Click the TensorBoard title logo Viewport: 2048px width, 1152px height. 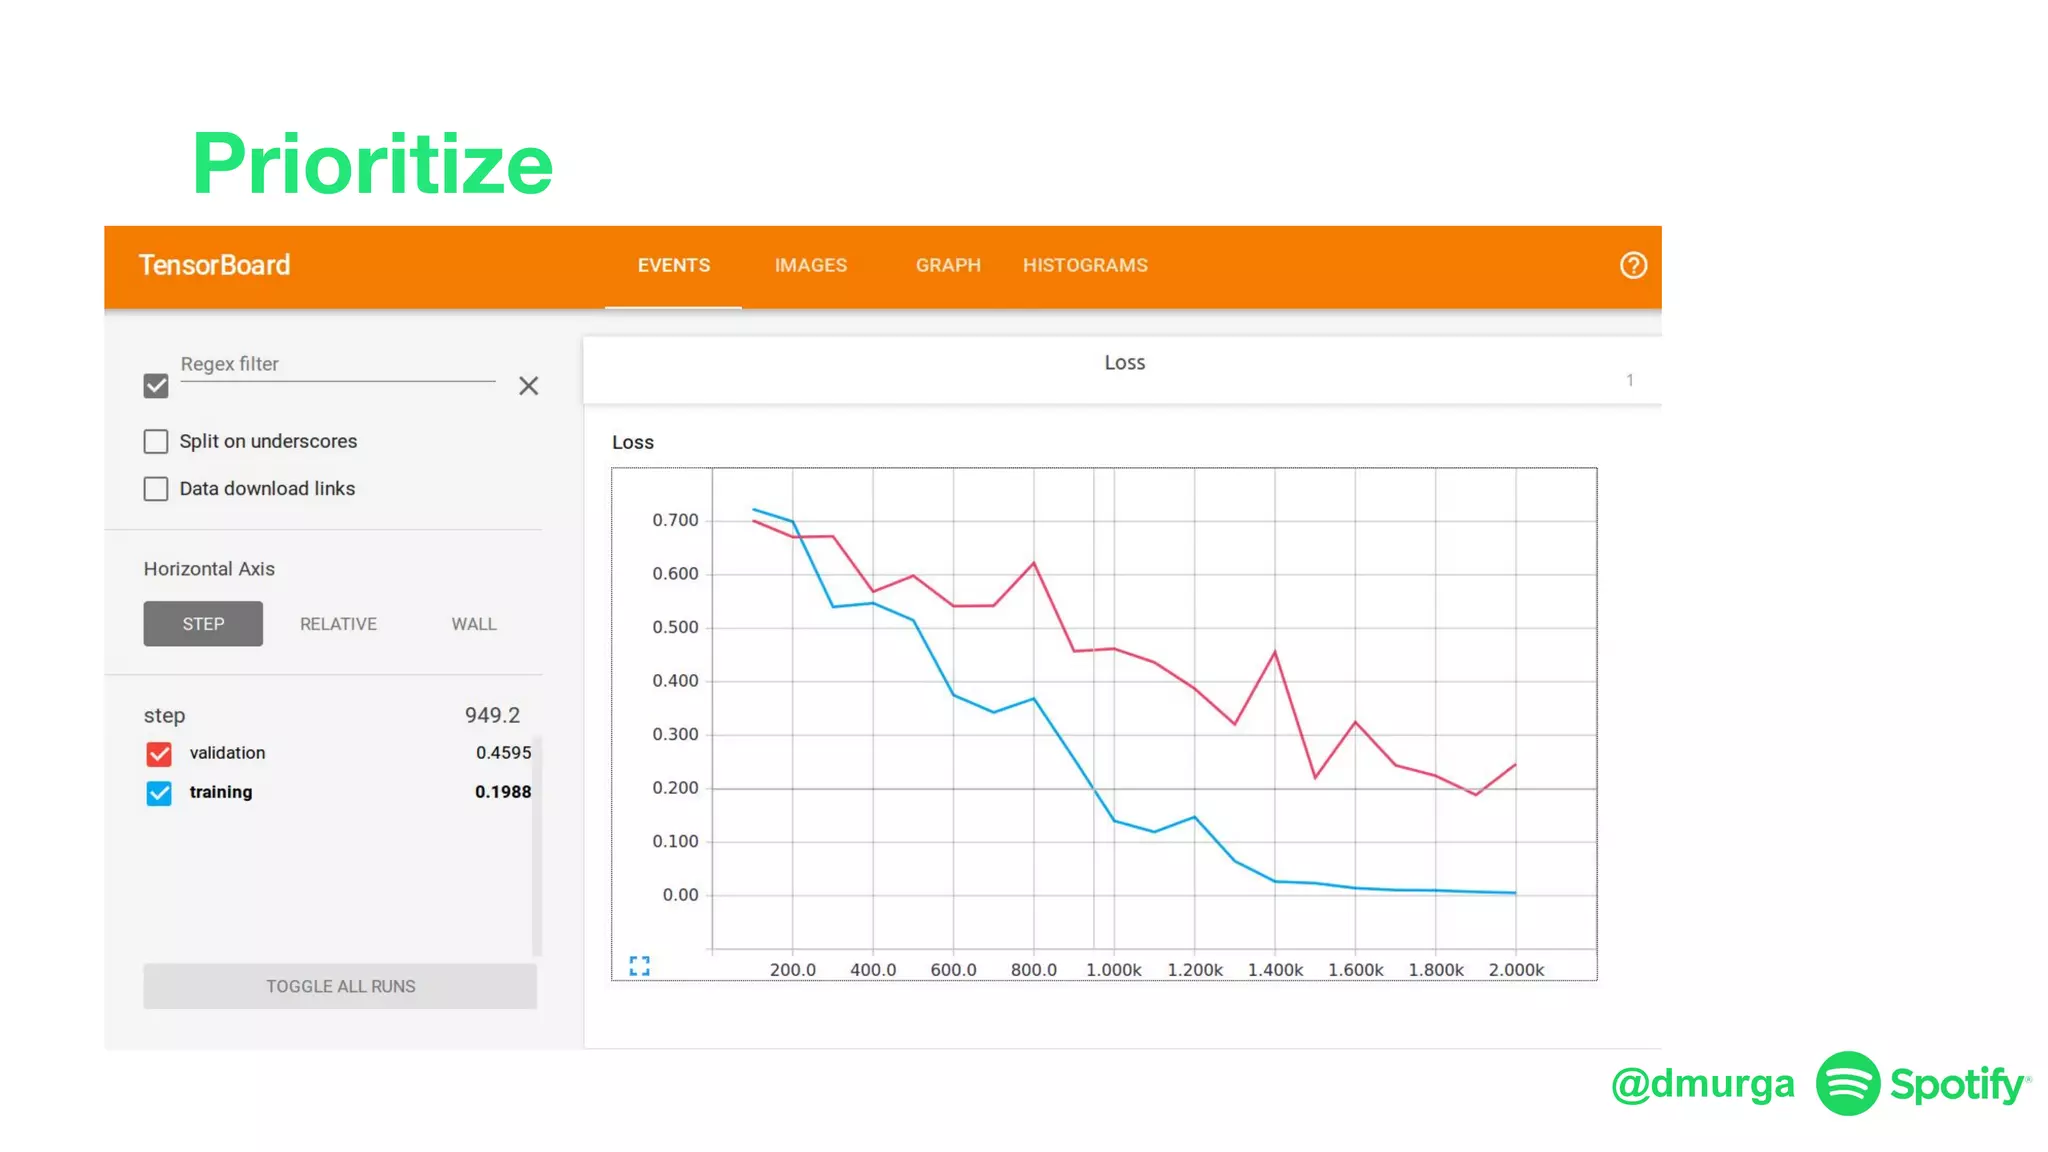(x=214, y=265)
